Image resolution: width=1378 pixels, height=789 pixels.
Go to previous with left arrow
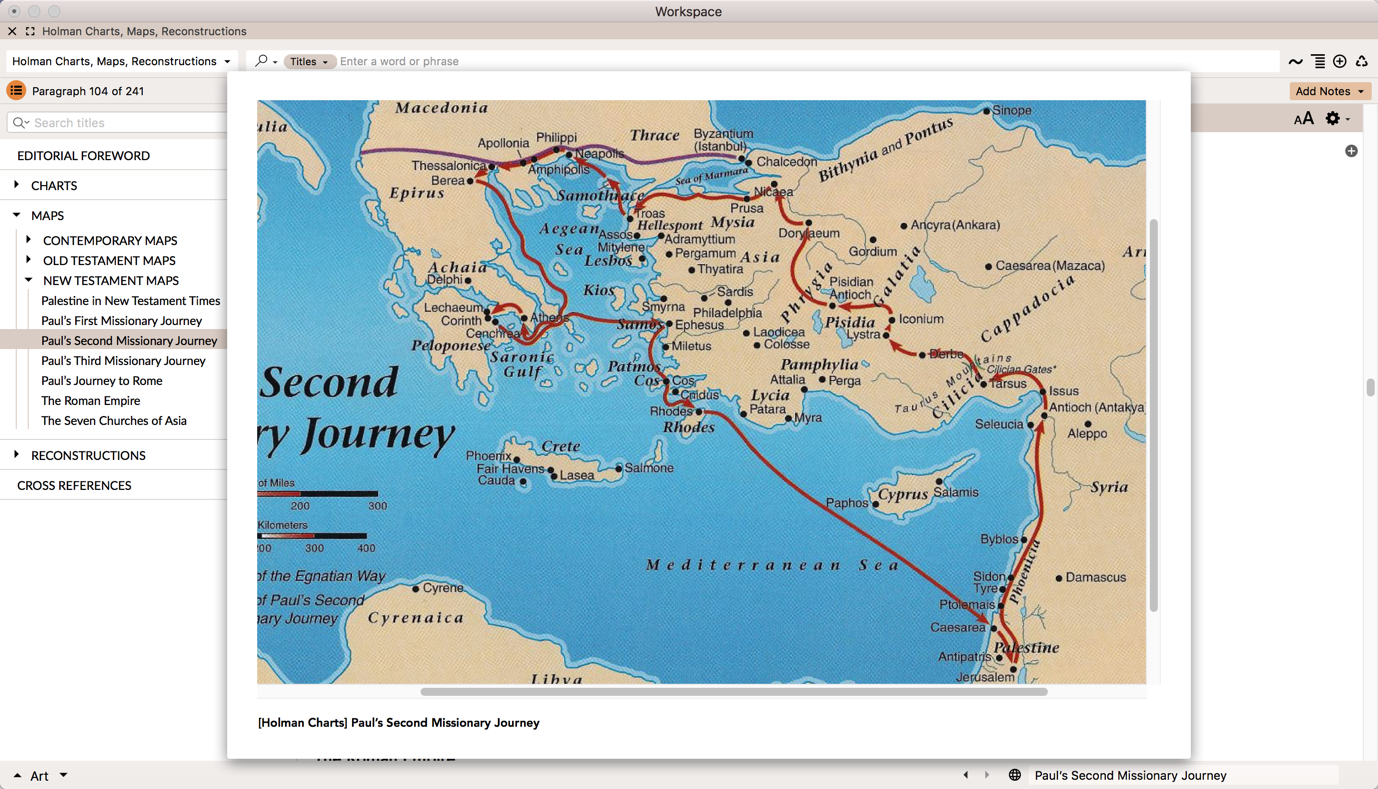click(965, 775)
